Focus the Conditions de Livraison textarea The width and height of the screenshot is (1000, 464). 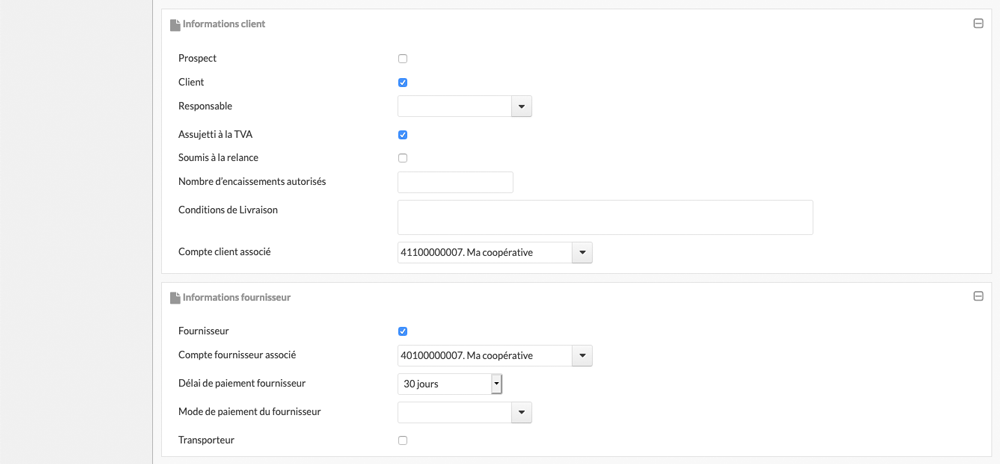point(605,217)
